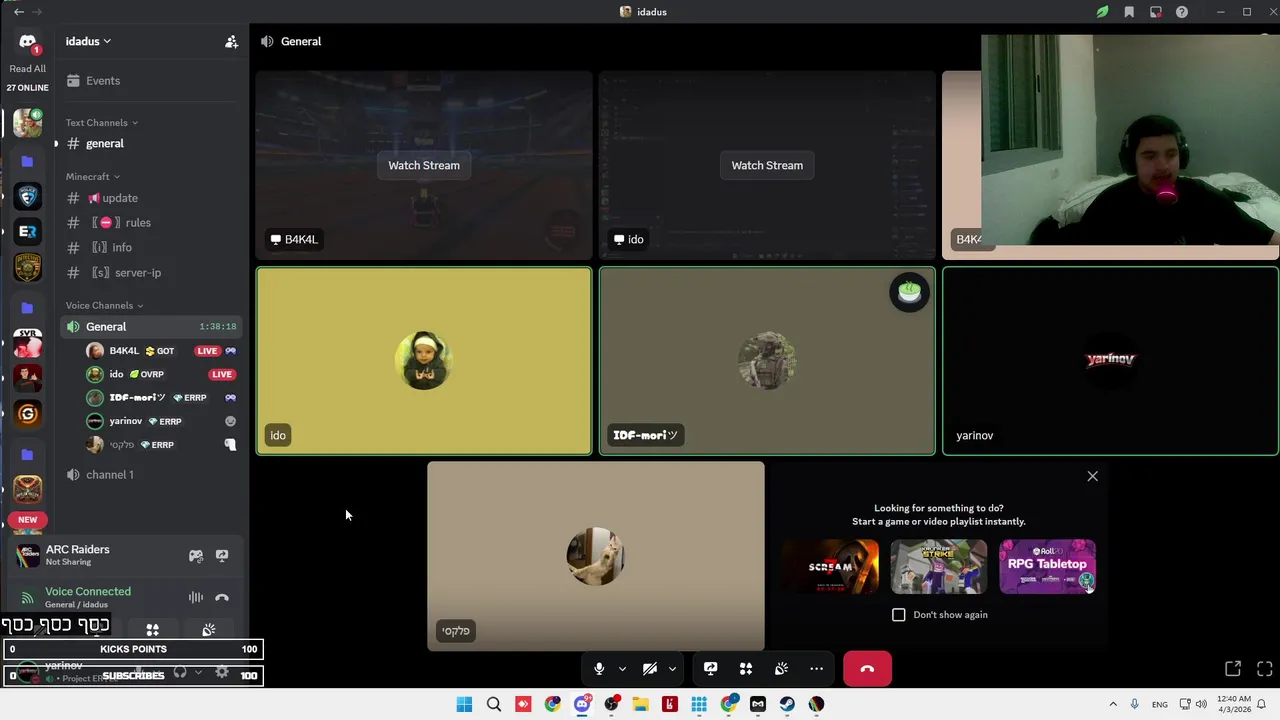Open the rules channel

click(x=150, y=223)
